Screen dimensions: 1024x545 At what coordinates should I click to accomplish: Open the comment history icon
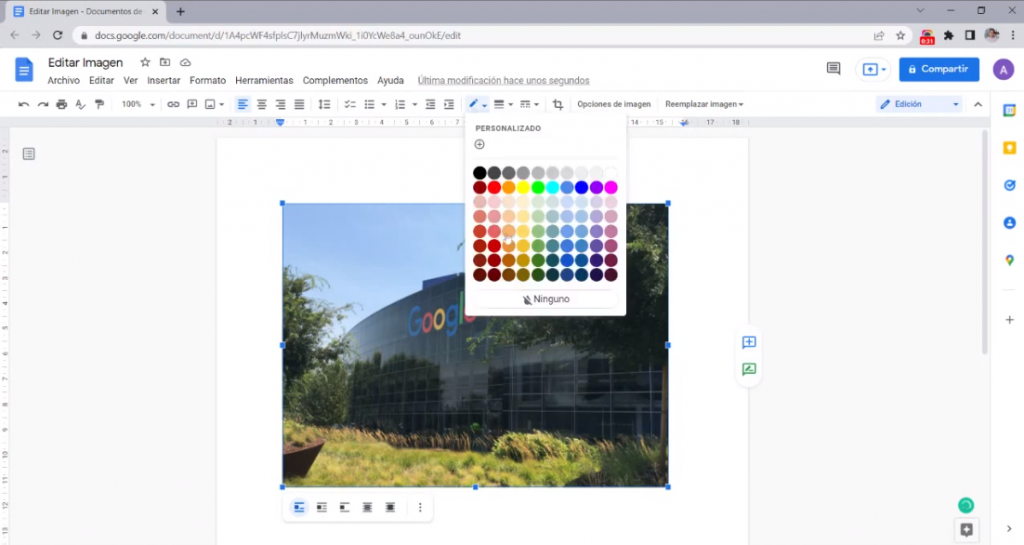tap(833, 69)
